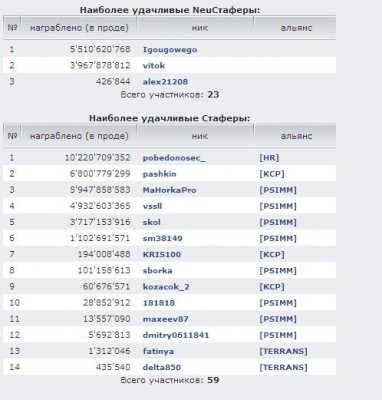
Task: Open pobedonosec_ player profile
Action: click(x=174, y=158)
